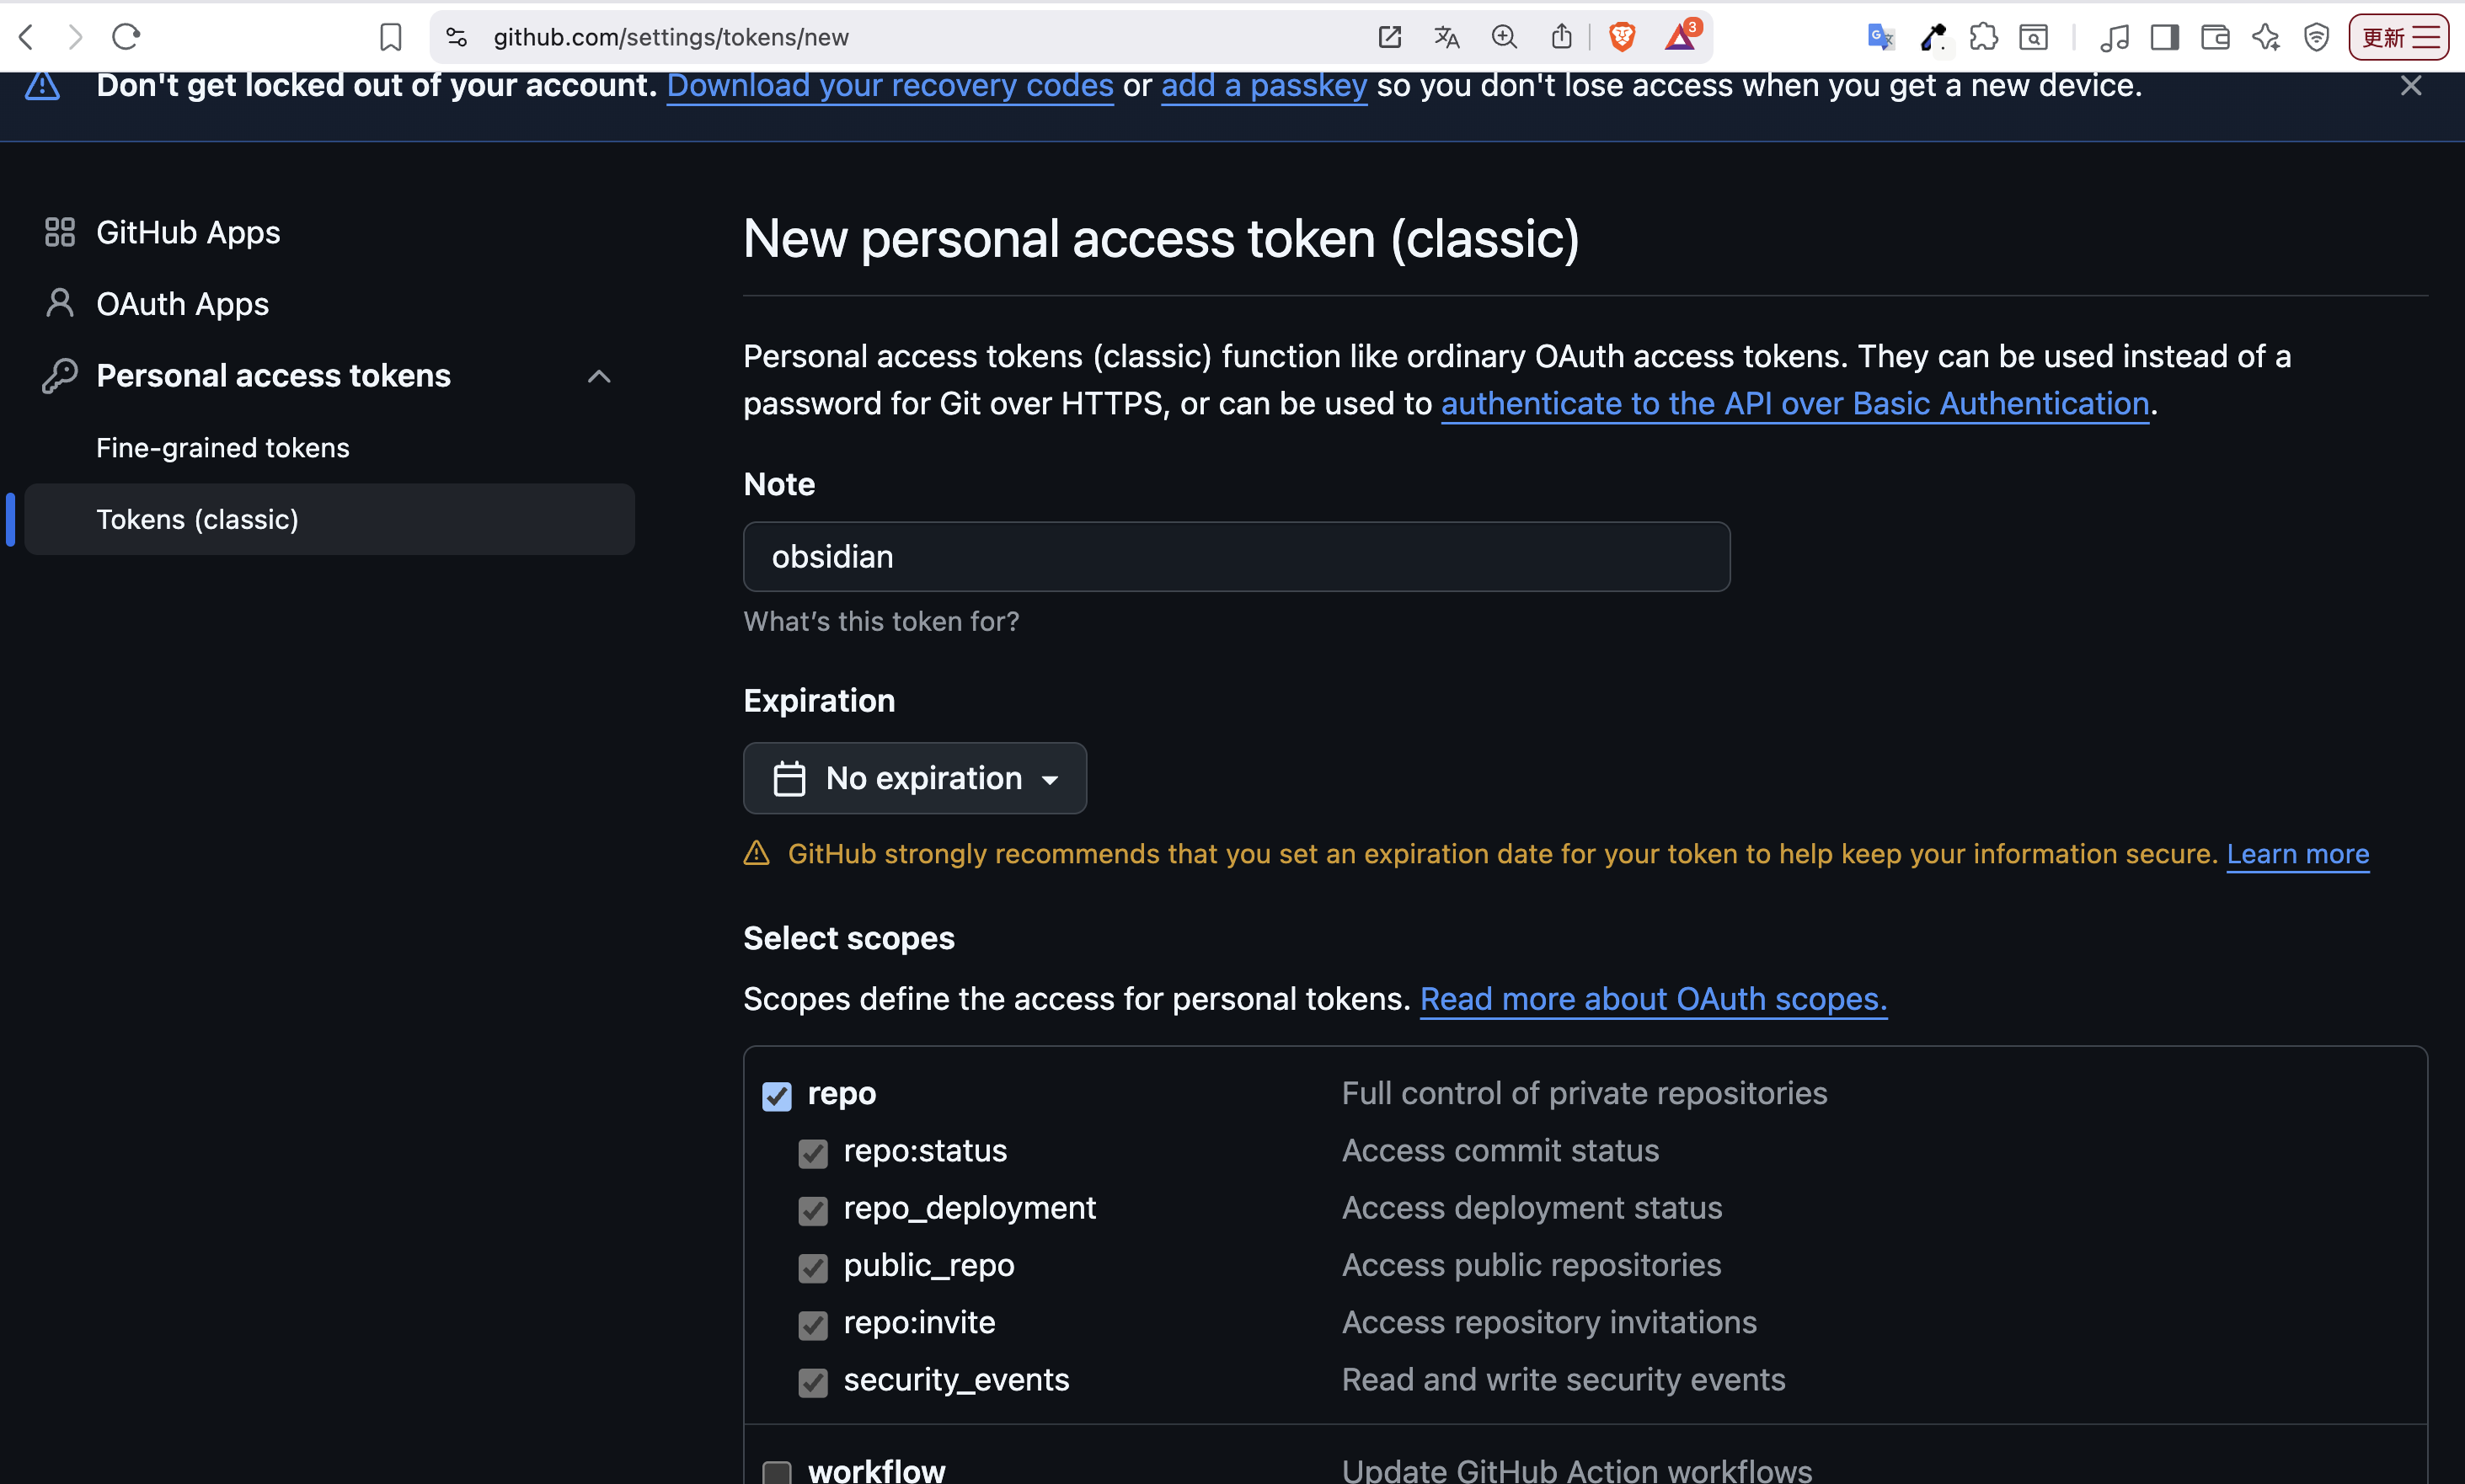Image resolution: width=2465 pixels, height=1484 pixels.
Task: Open the GitHub Apps sidebar item
Action: click(x=188, y=232)
